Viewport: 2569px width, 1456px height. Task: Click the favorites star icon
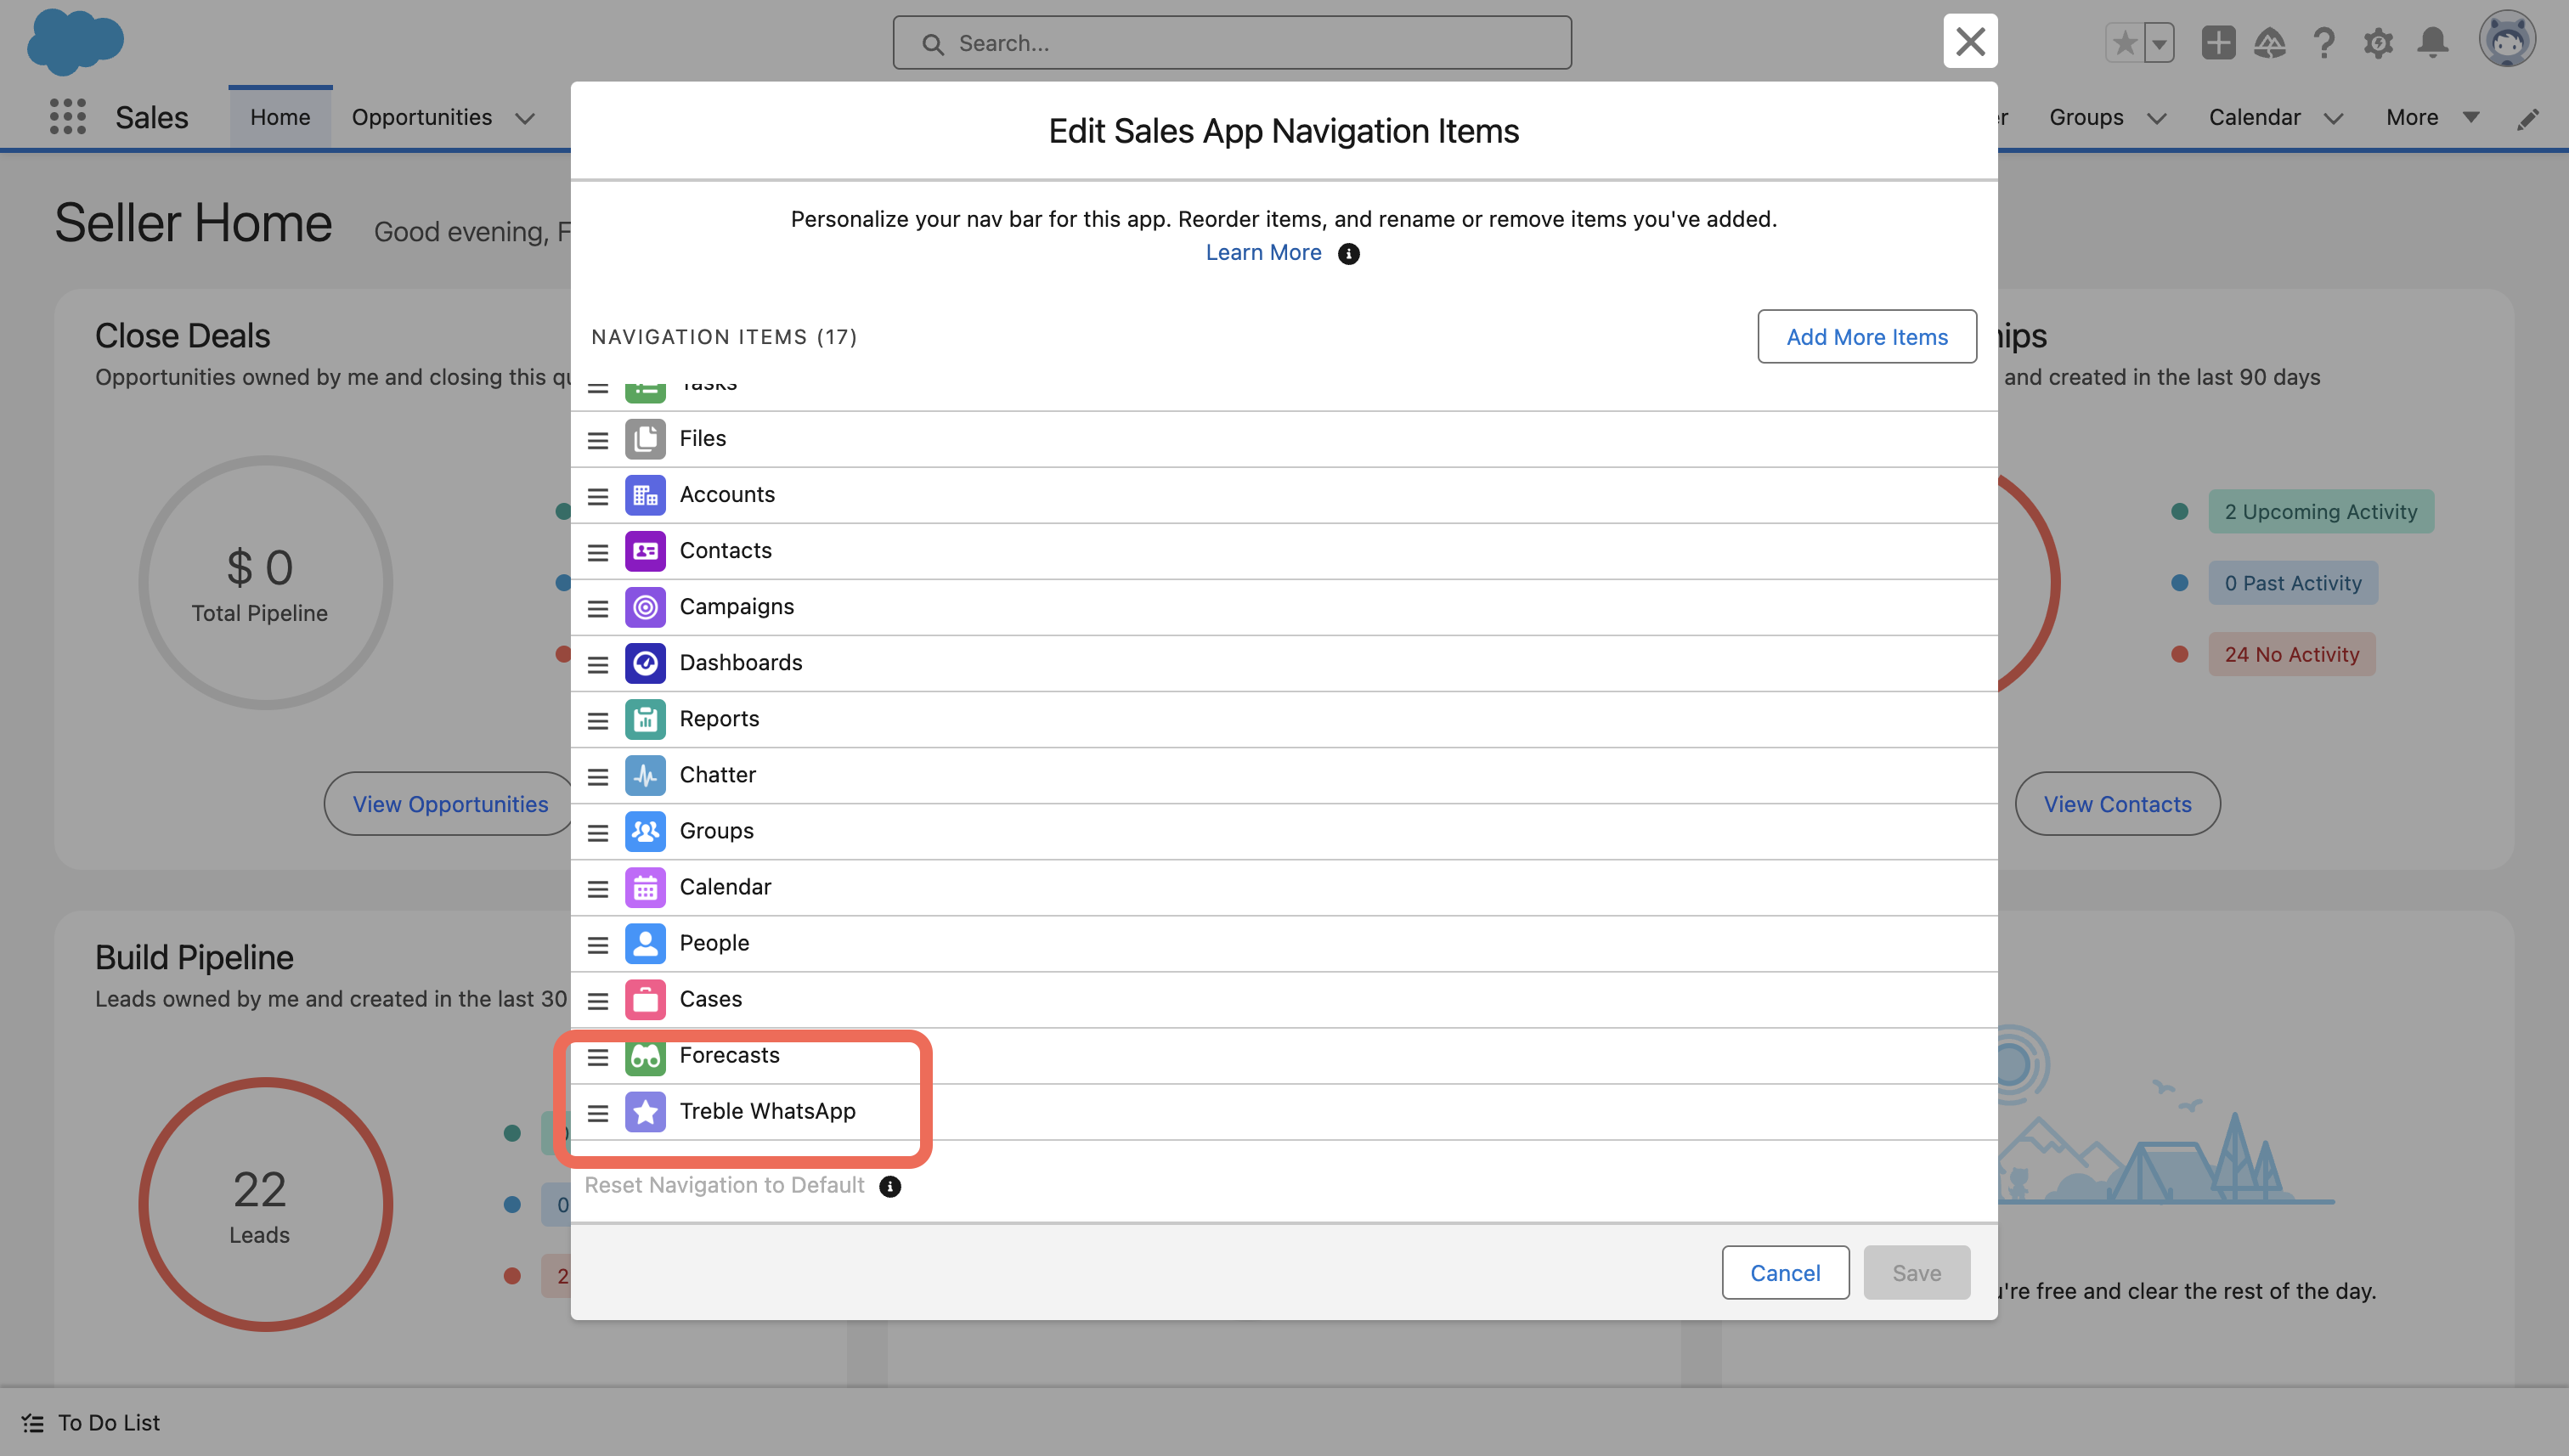pyautogui.click(x=2124, y=43)
